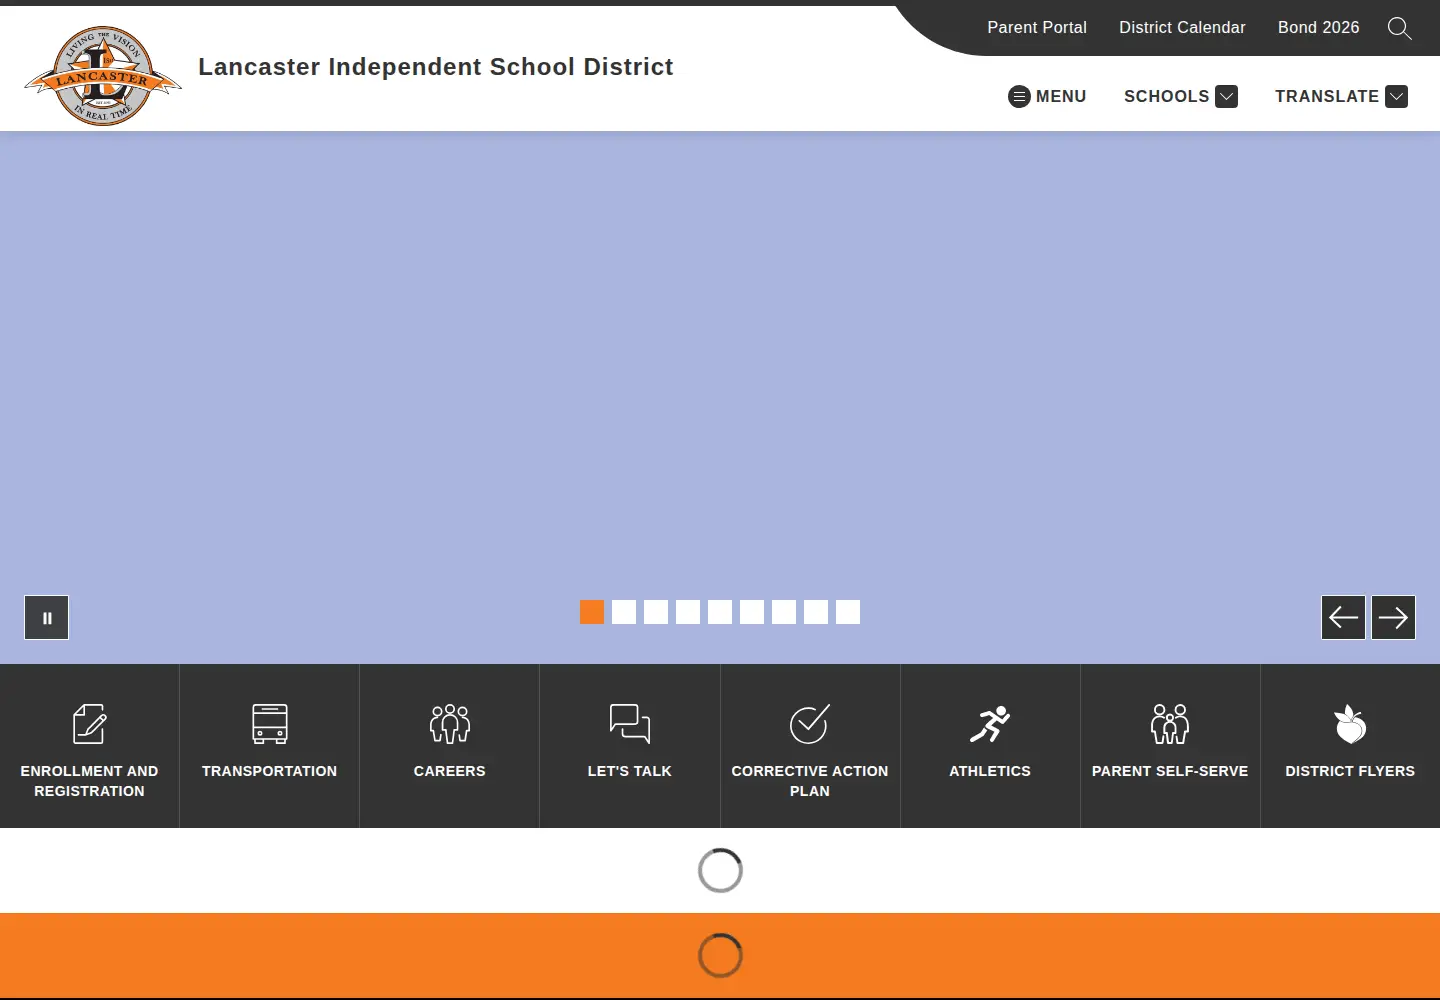Screen dimensions: 1440x1000
Task: Open the LET'S TALK label link
Action: pos(630,771)
